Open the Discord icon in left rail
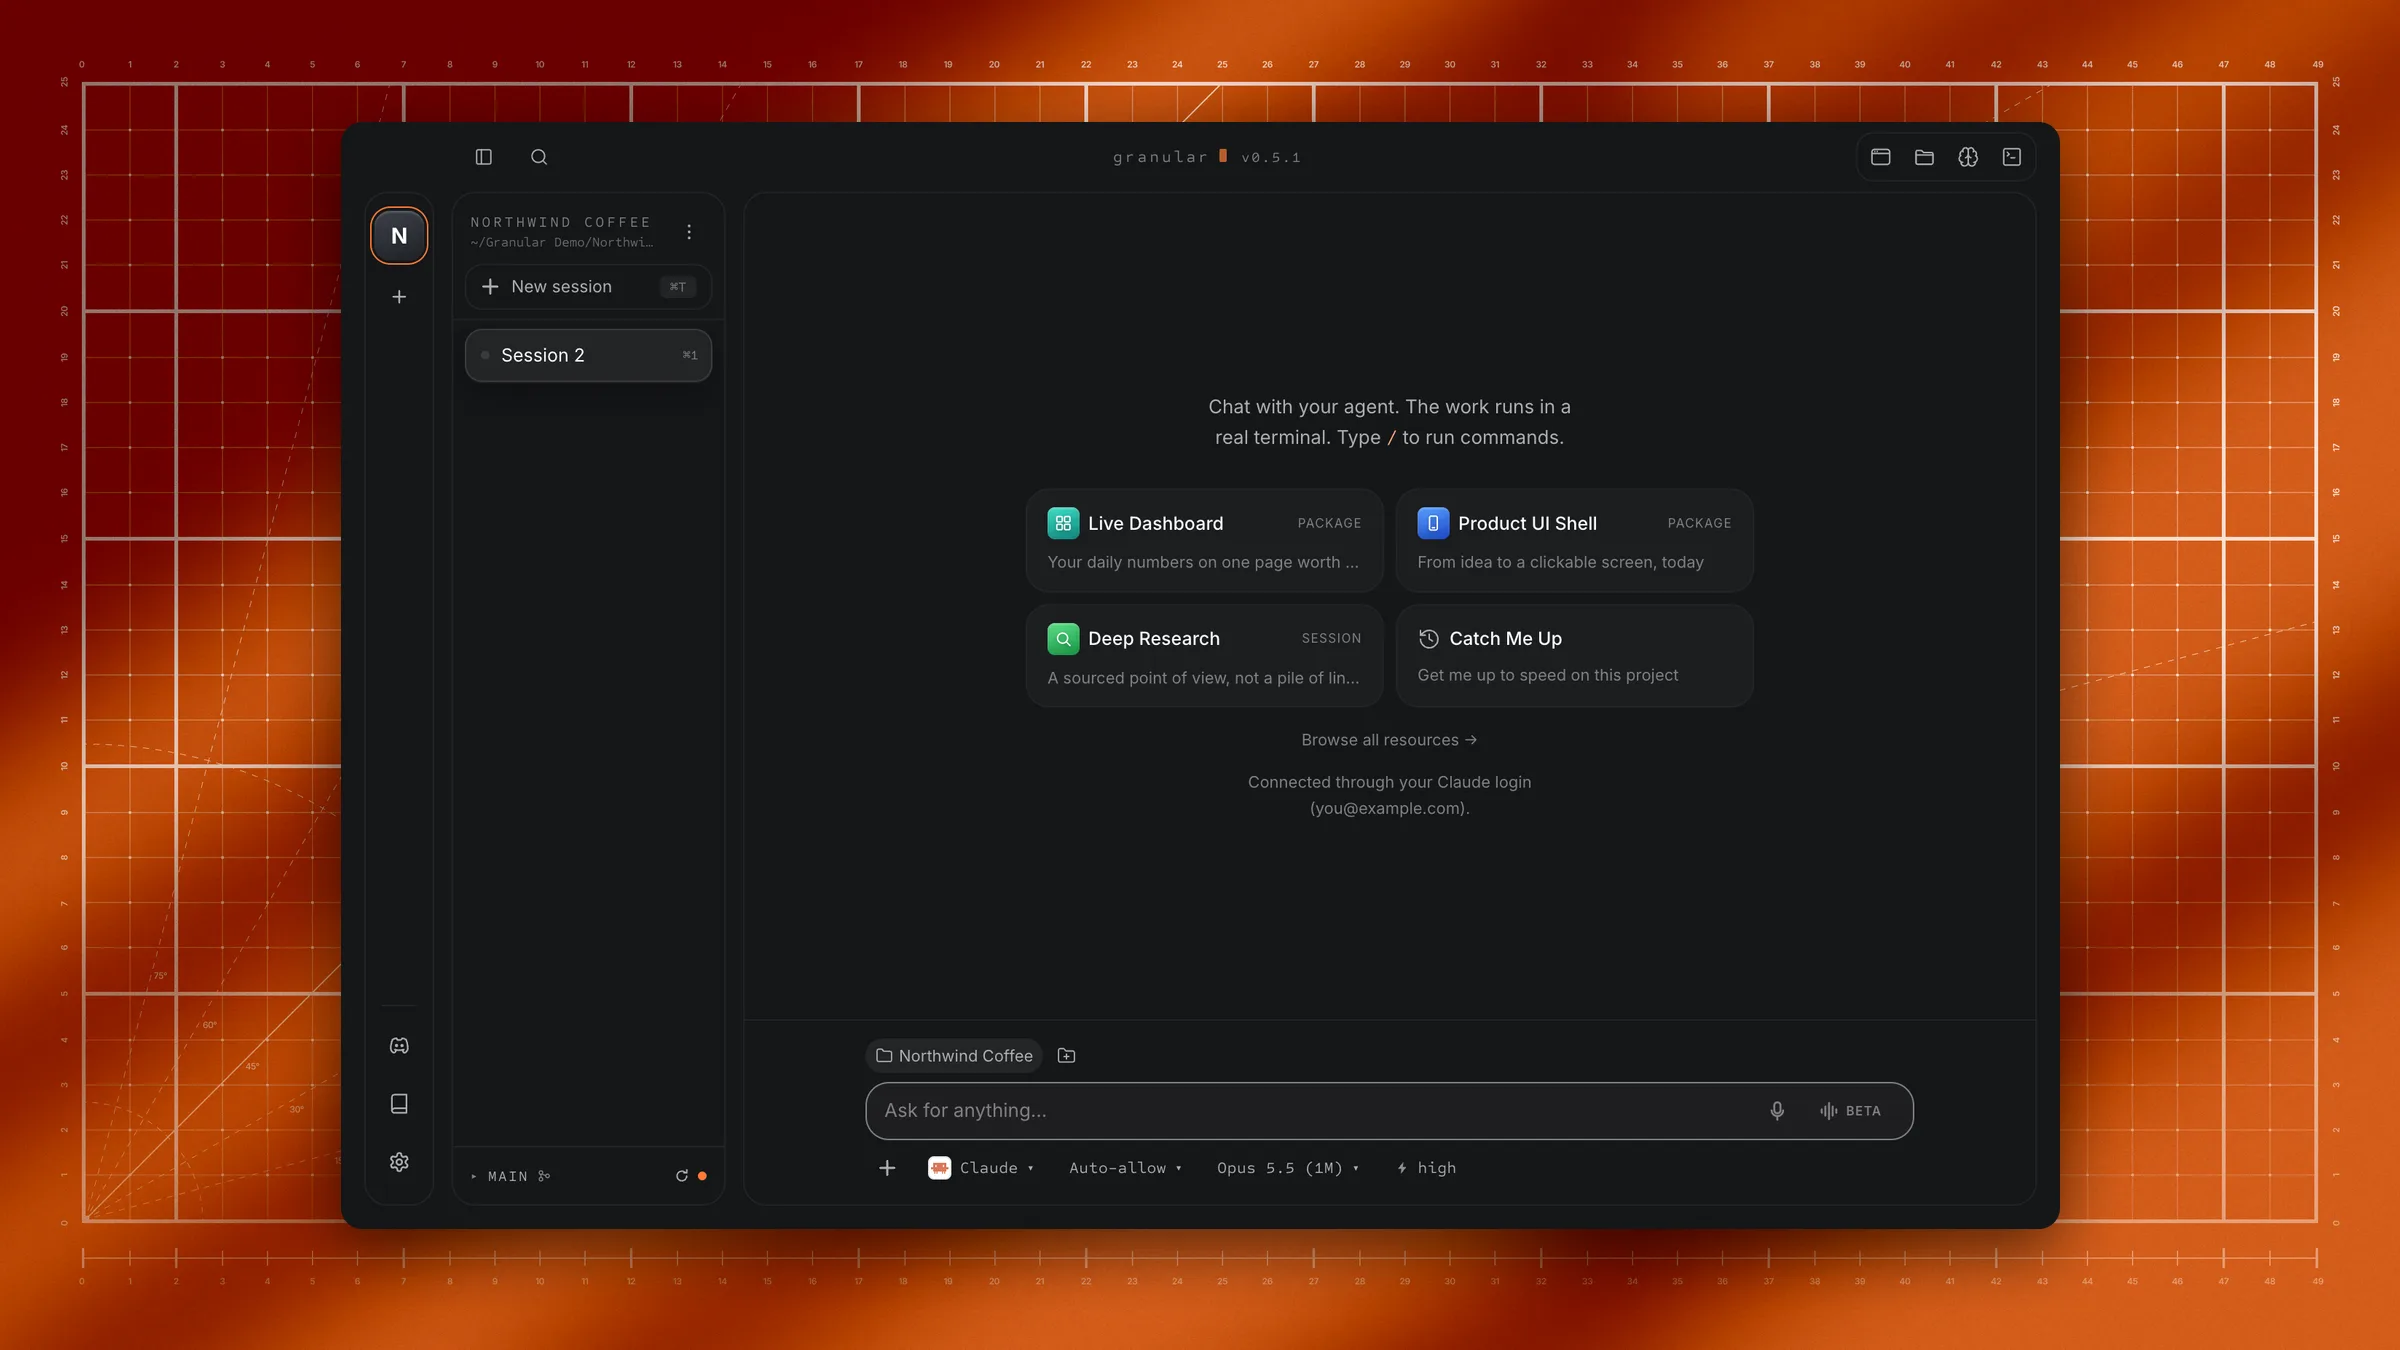The image size is (2400, 1350). coord(399,1045)
